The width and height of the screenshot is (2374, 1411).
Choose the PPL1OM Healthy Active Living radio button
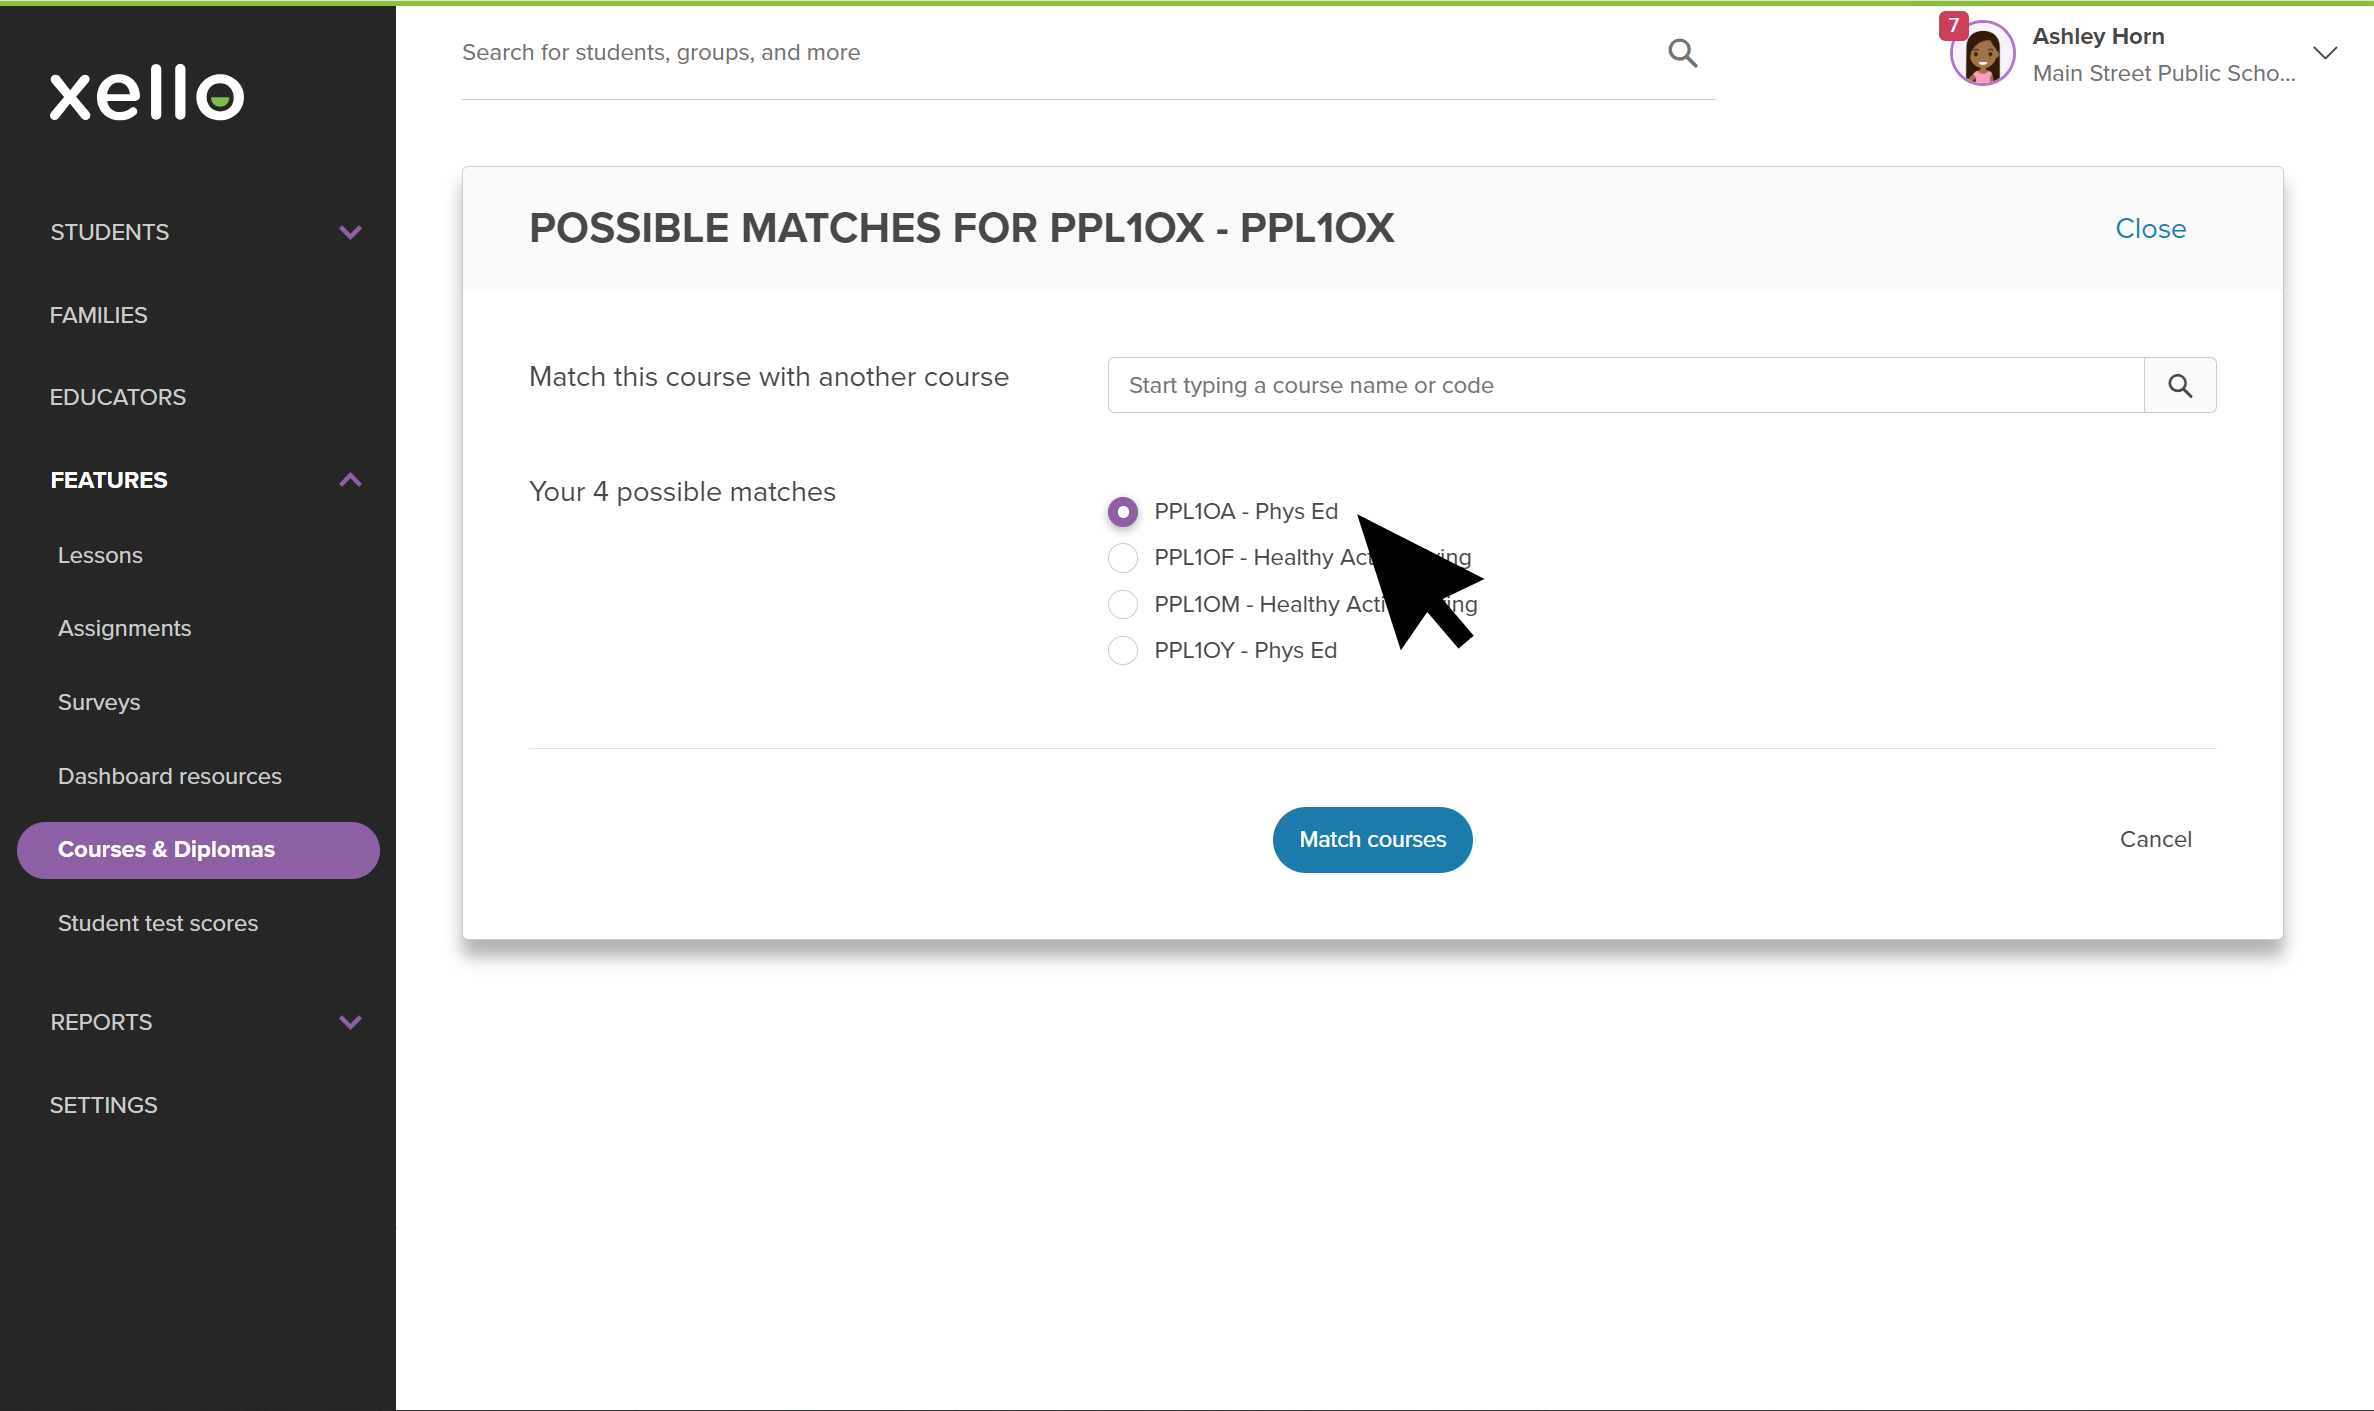coord(1123,604)
